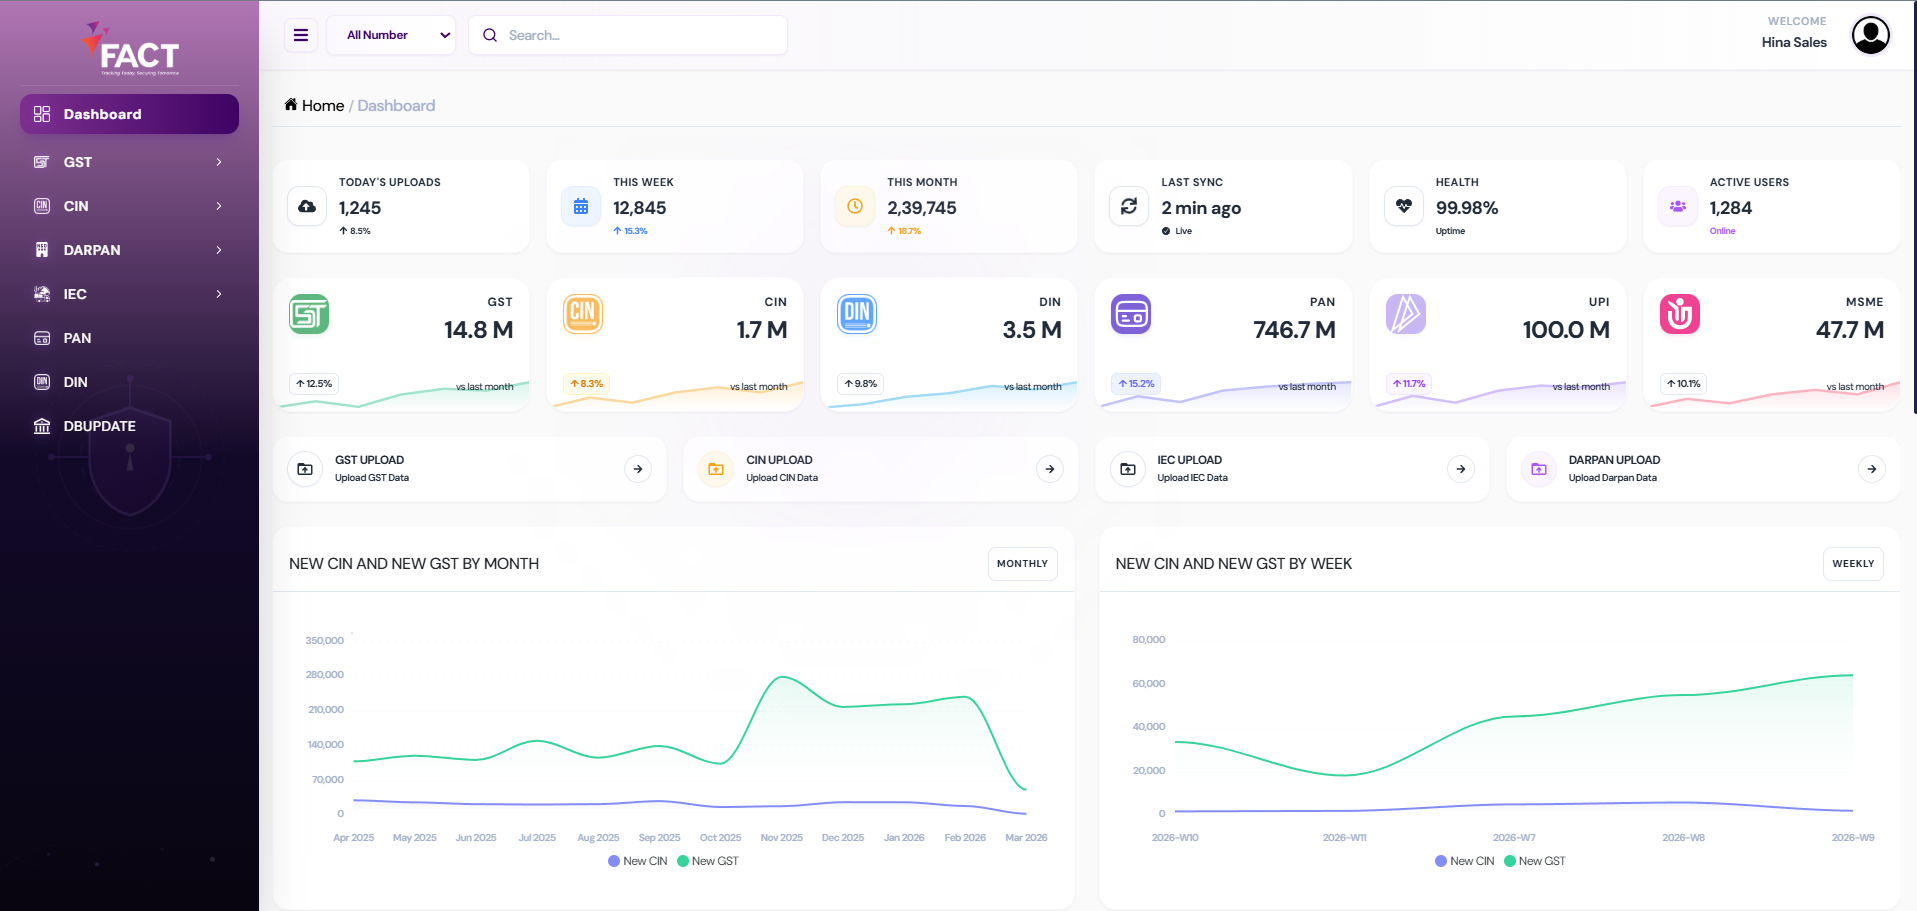Image resolution: width=1917 pixels, height=911 pixels.
Task: Open DBUPDATE in the sidebar
Action: click(130, 426)
